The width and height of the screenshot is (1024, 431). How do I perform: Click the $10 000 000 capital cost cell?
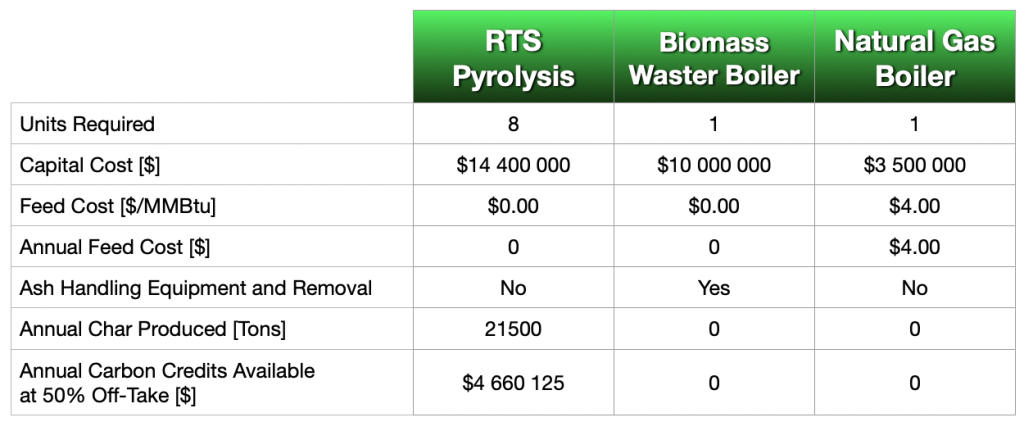[714, 165]
